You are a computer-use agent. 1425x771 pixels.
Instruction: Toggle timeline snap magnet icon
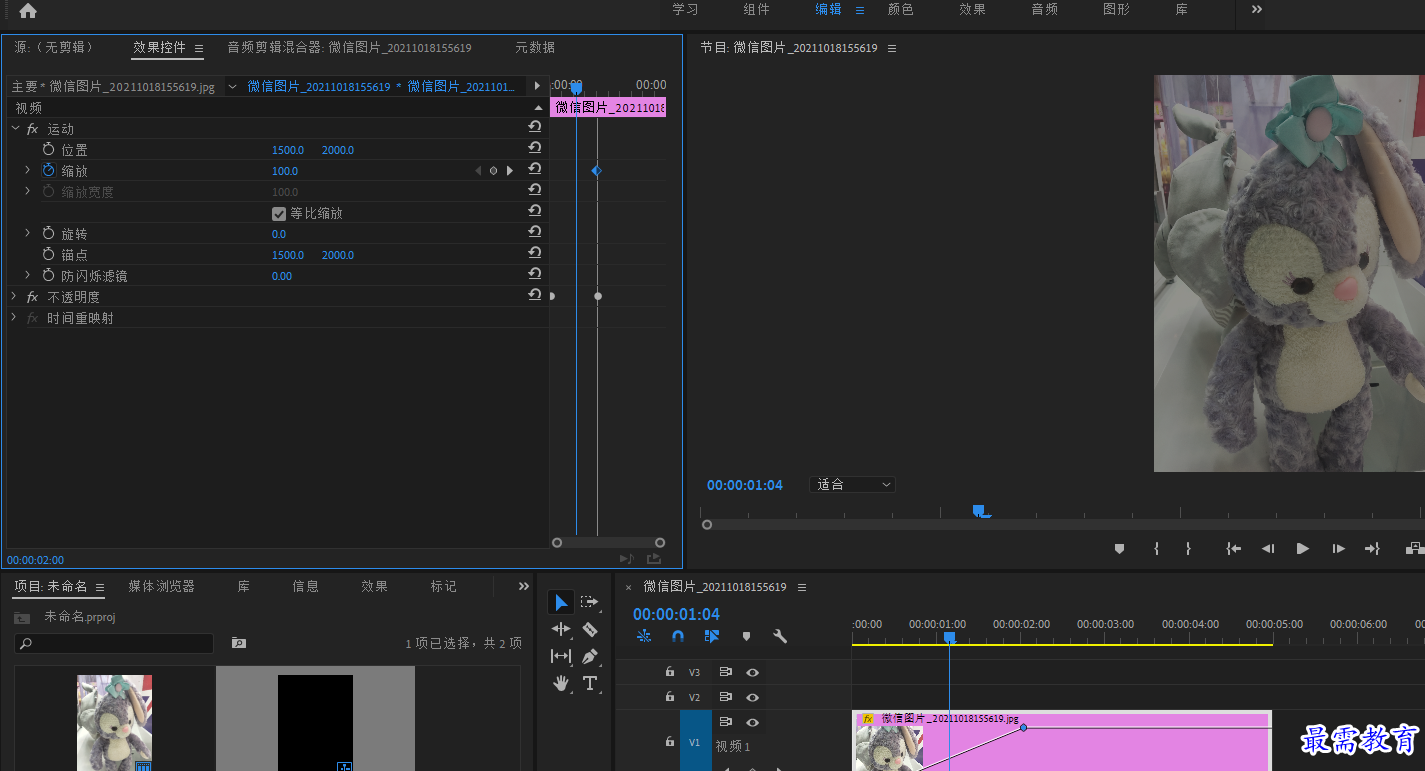tap(678, 636)
